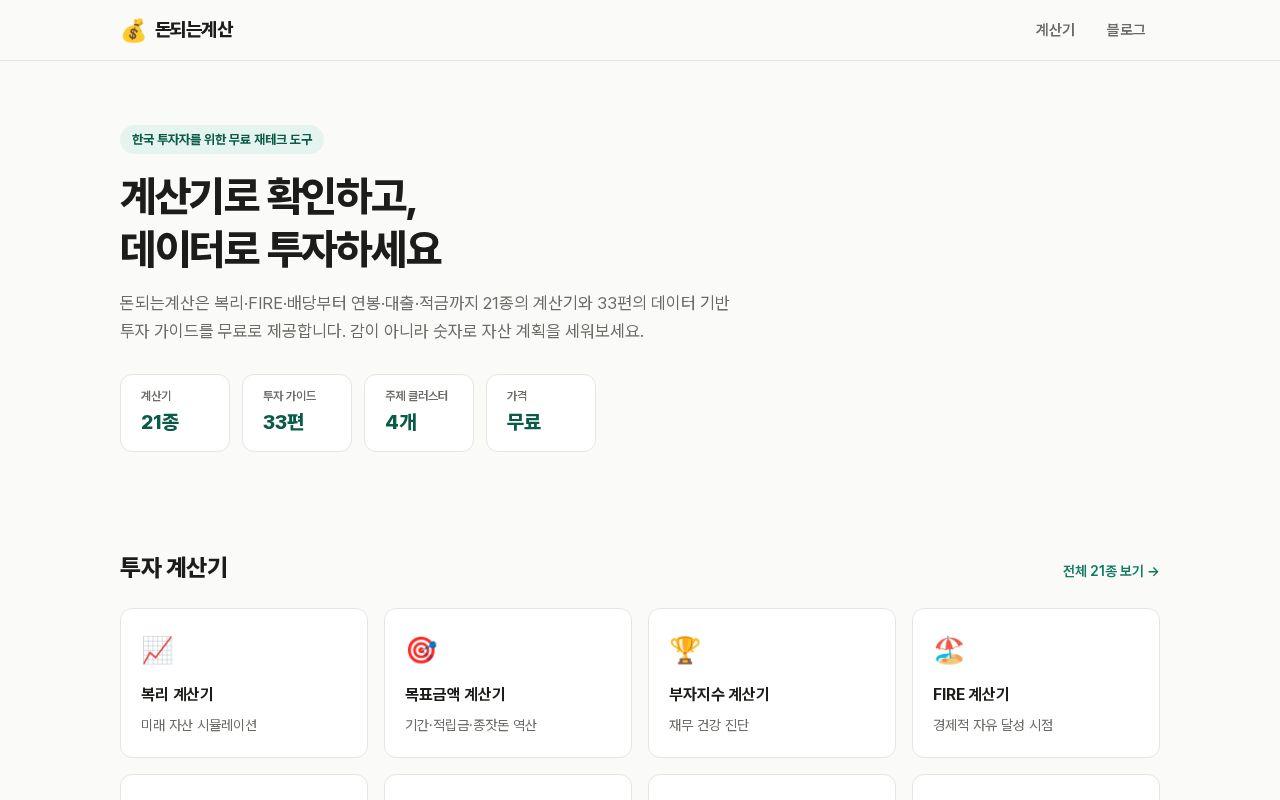Click the chart icon on 복리 계산기 card
This screenshot has width=1280, height=800.
[x=157, y=650]
